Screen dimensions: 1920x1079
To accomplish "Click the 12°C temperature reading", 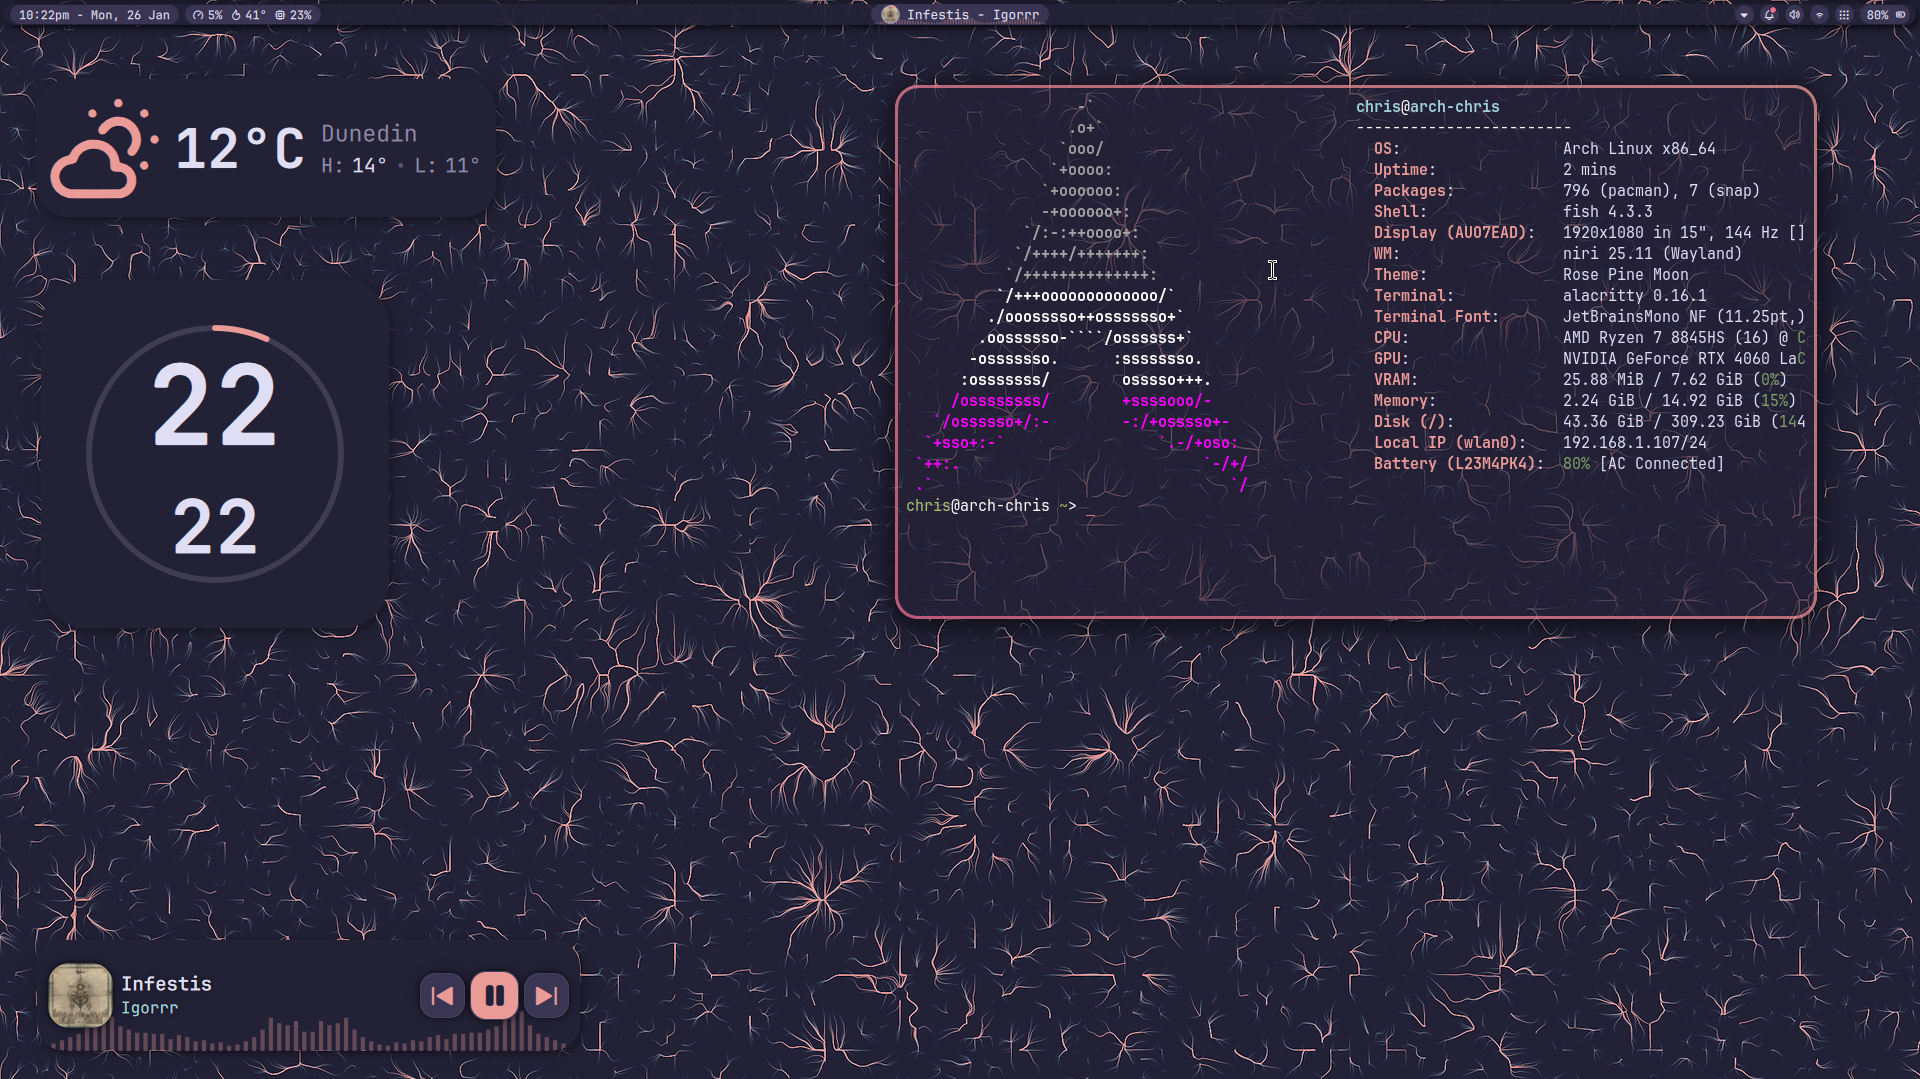I will 240,149.
